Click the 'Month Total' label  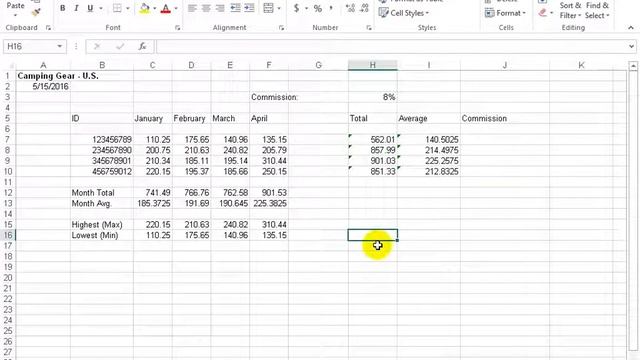tap(93, 193)
